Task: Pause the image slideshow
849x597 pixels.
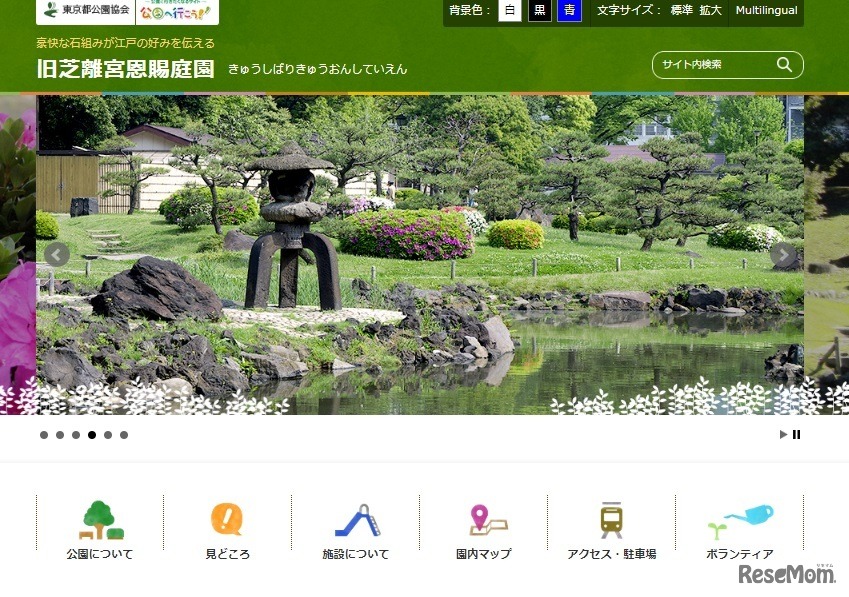Action: [x=797, y=434]
